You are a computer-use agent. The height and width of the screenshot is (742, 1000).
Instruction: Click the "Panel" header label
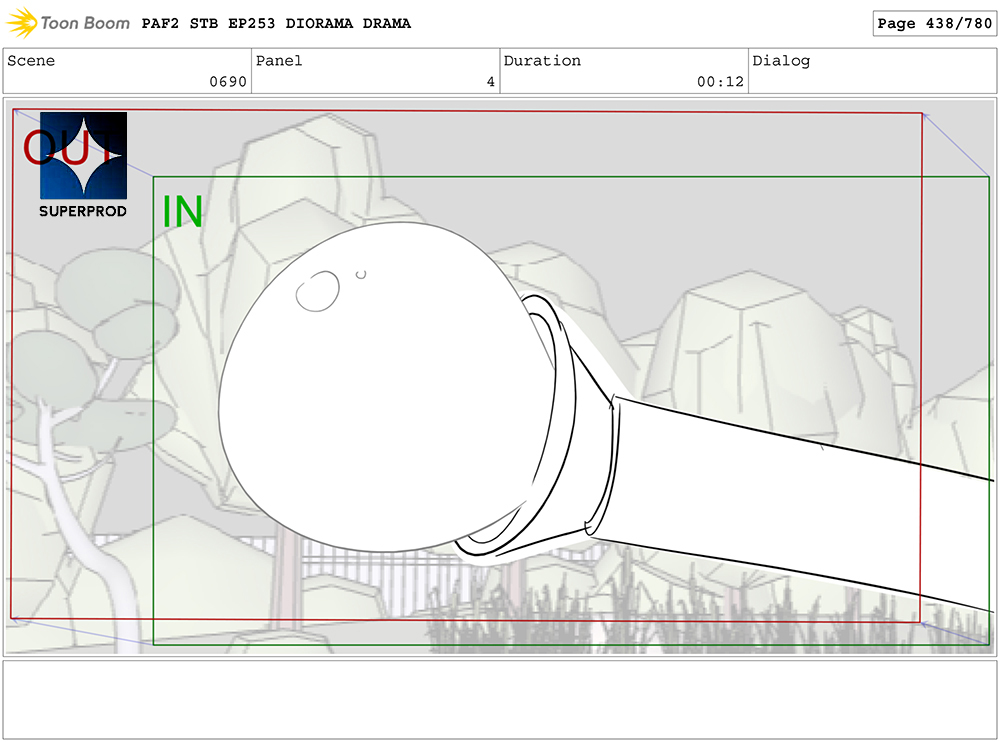[x=279, y=61]
